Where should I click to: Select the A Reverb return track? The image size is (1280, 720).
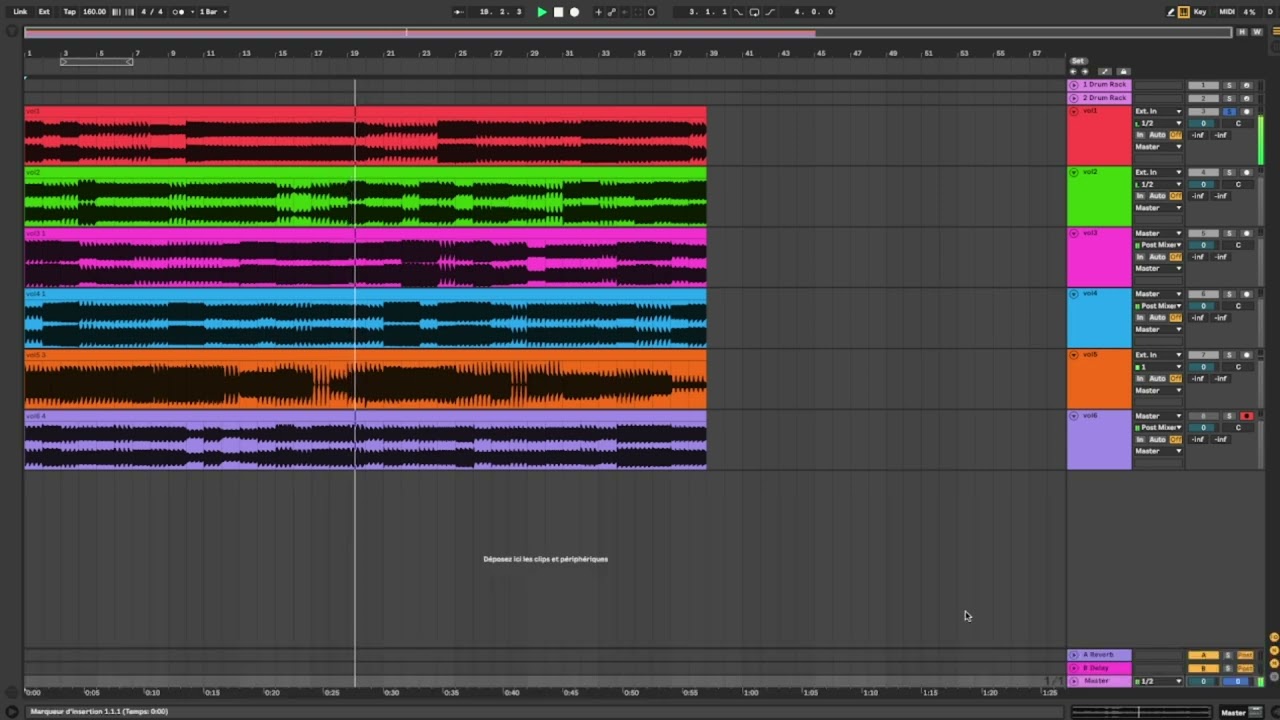1099,655
